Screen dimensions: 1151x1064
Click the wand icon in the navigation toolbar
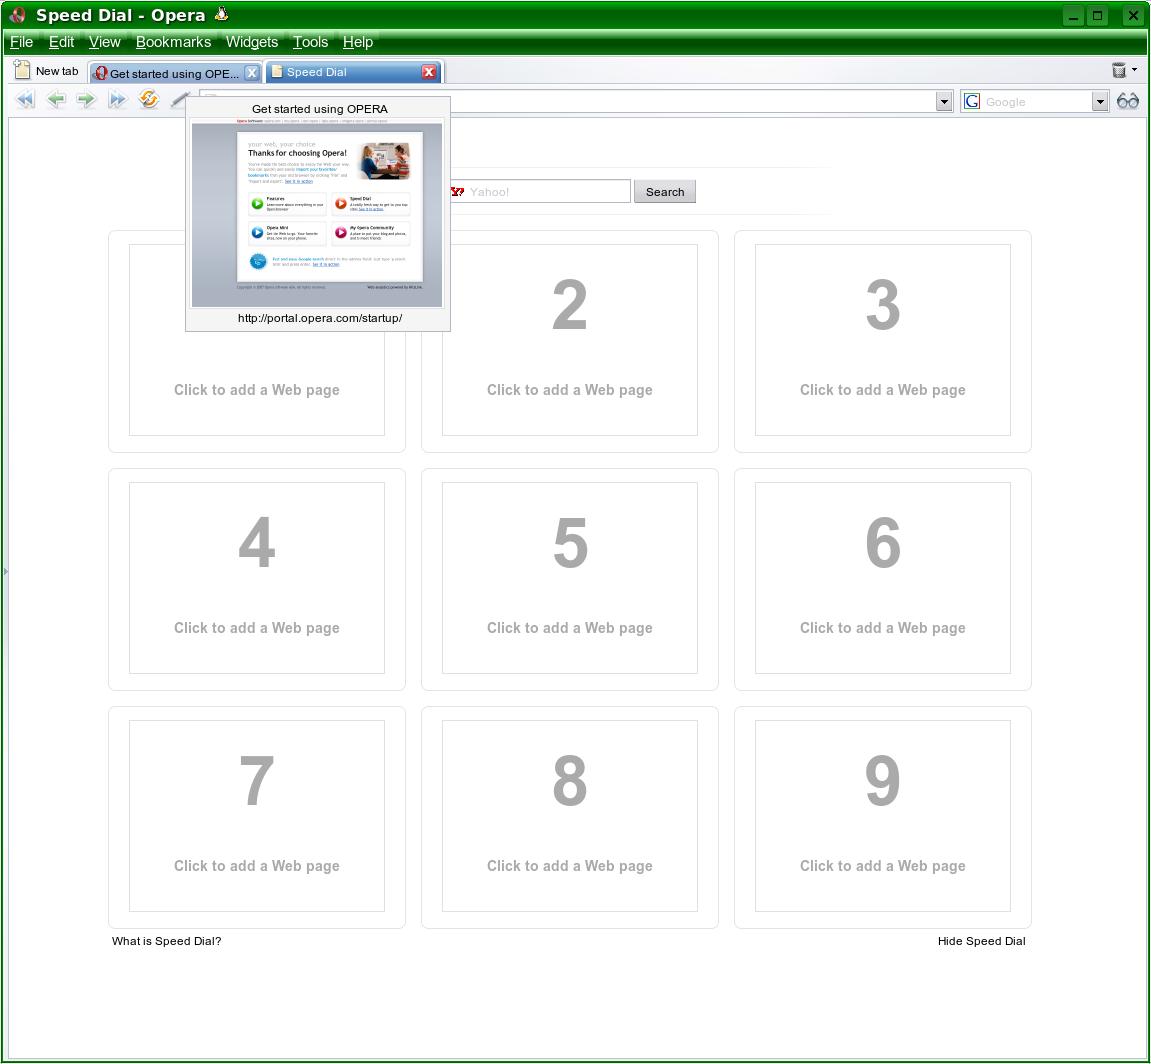tap(179, 99)
